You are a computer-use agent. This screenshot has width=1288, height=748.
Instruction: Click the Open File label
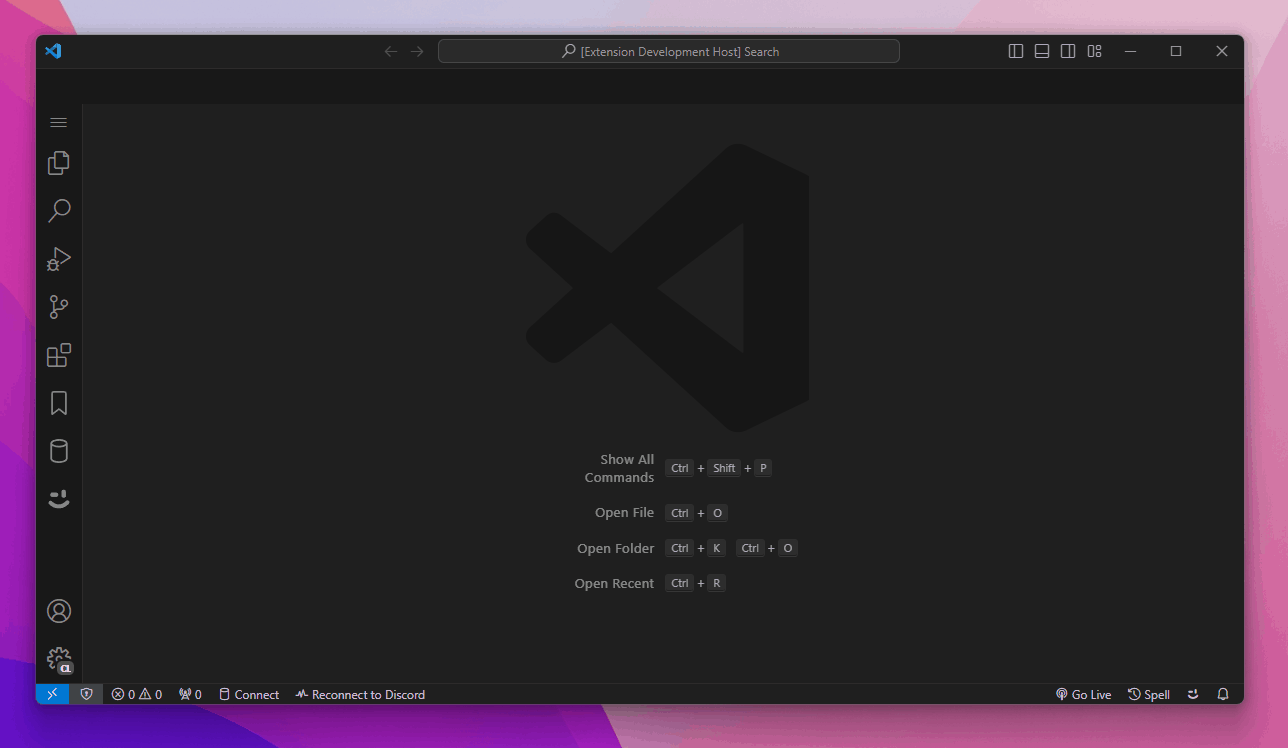[x=625, y=513]
